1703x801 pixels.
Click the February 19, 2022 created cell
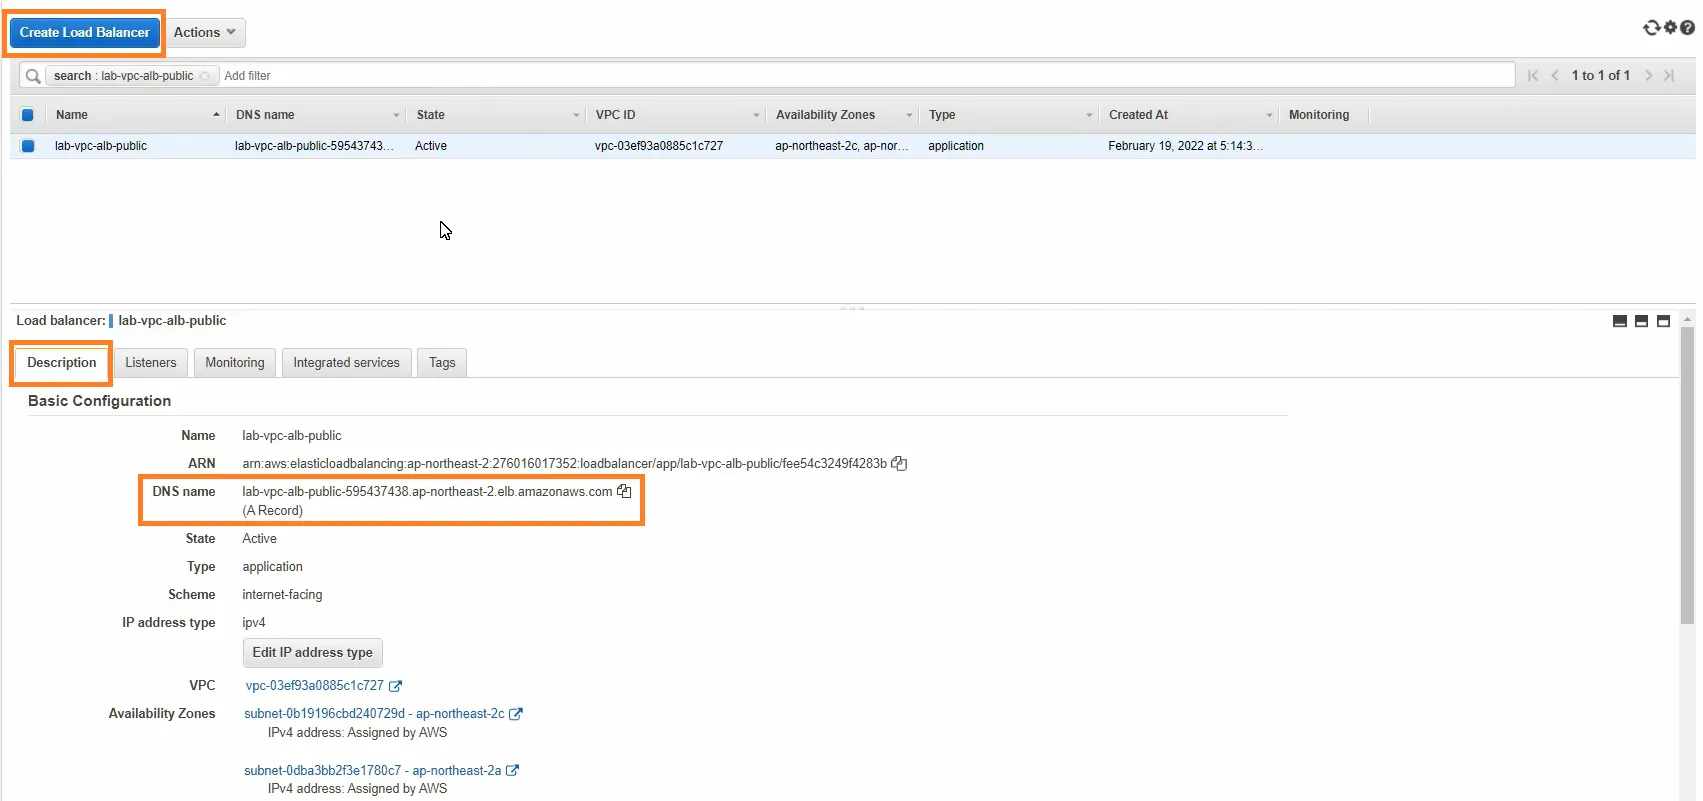tap(1186, 146)
